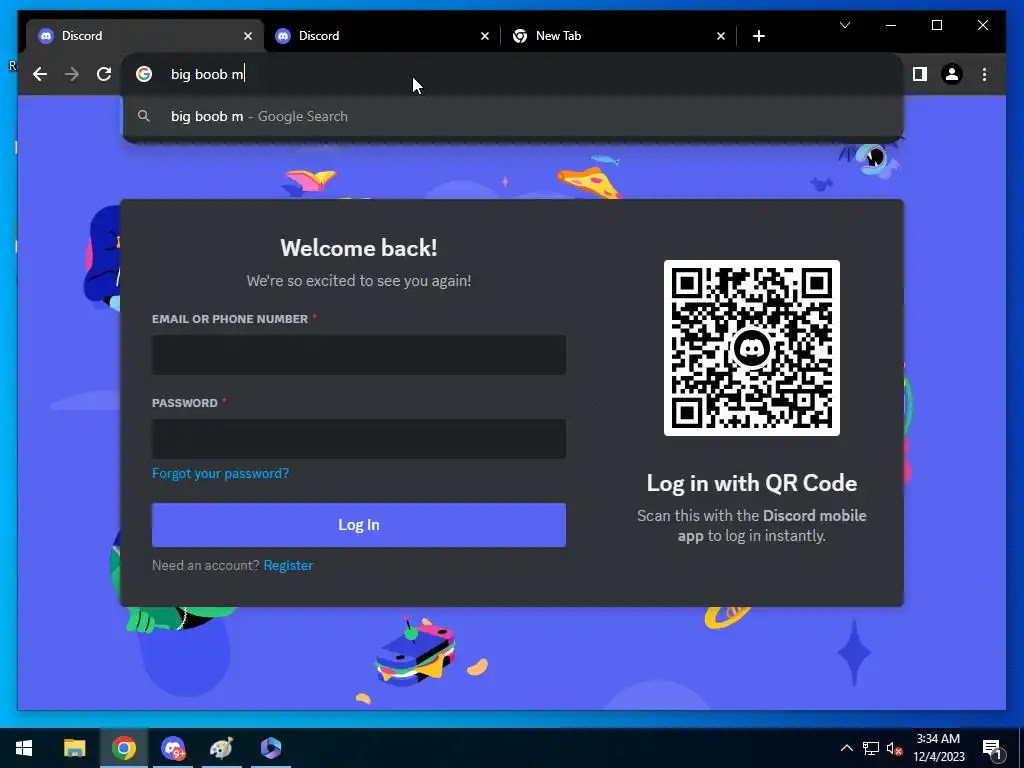
Task: Go back using the browser back arrow
Action: [x=40, y=74]
